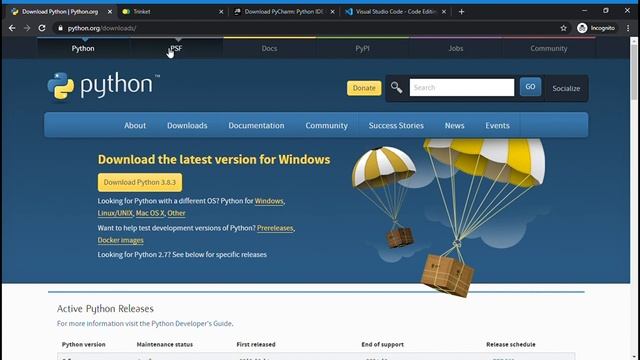Open Community in the main navigation
Image resolution: width=640 pixels, height=360 pixels.
[x=327, y=125]
